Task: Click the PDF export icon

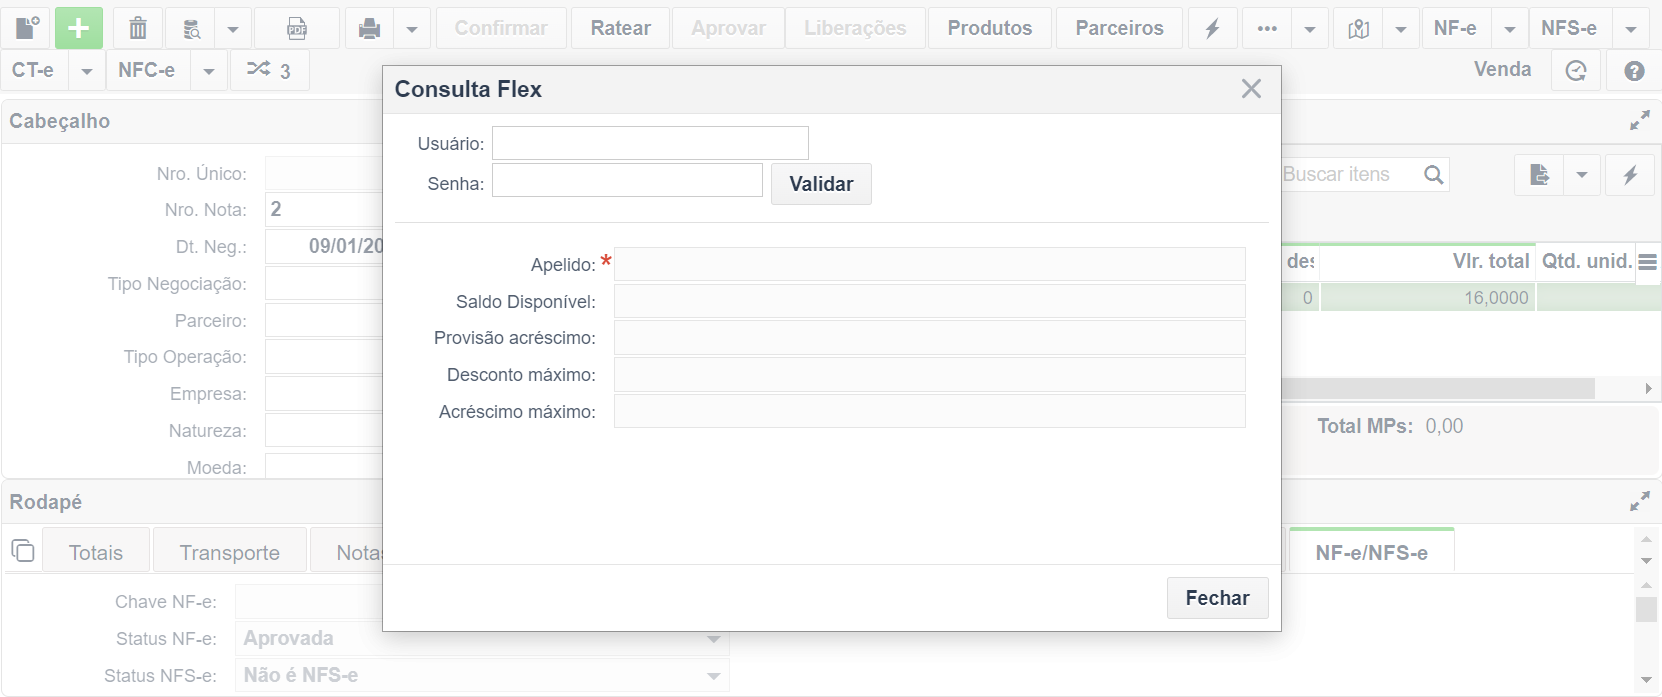Action: pyautogui.click(x=297, y=28)
